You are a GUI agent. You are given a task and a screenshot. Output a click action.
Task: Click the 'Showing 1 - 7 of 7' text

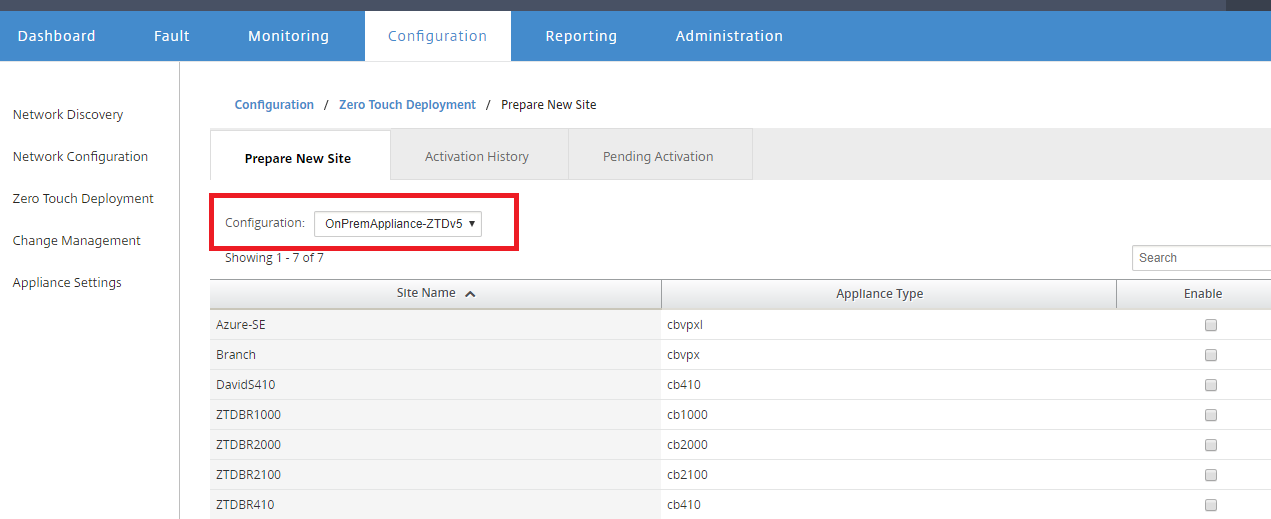(x=274, y=258)
